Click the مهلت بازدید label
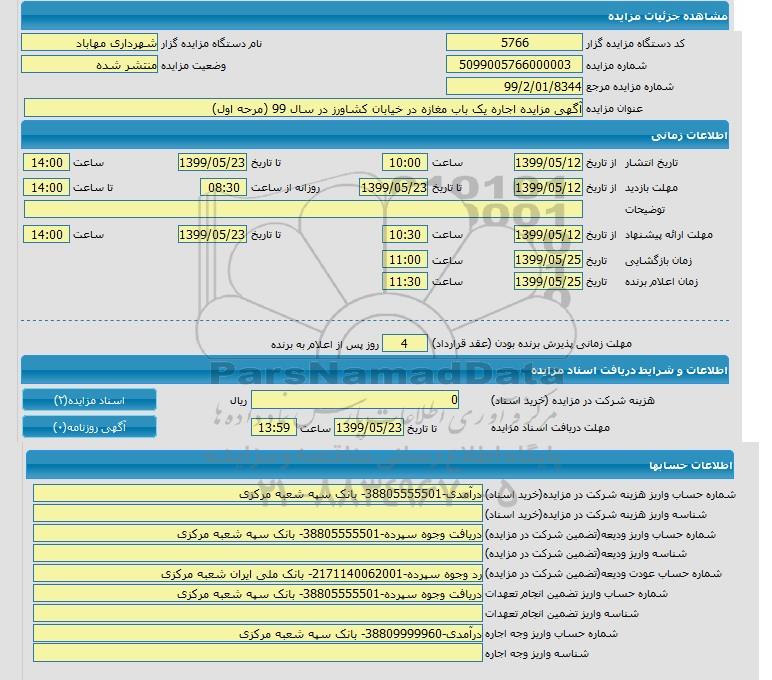The width and height of the screenshot is (772, 680). tap(651, 188)
